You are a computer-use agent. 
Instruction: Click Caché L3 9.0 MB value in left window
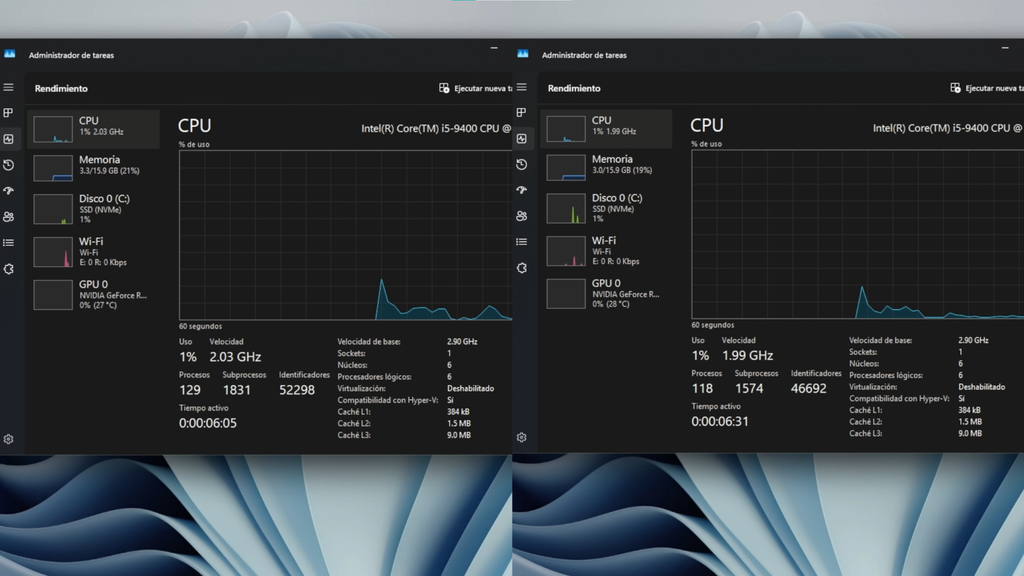coord(458,435)
